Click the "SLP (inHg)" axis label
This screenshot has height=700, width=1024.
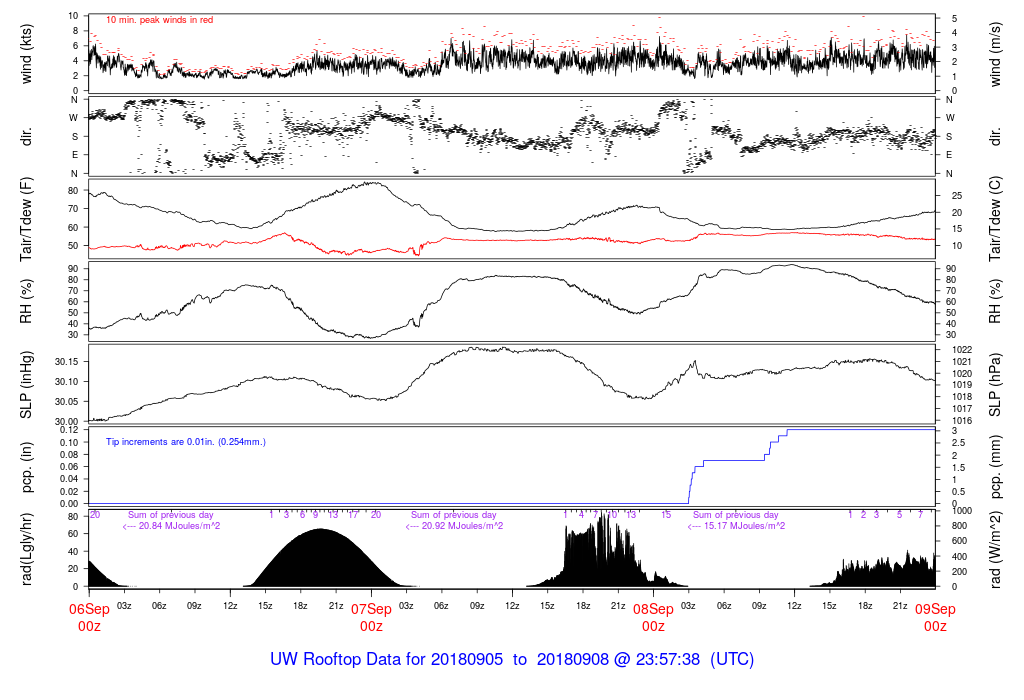tap(26, 385)
